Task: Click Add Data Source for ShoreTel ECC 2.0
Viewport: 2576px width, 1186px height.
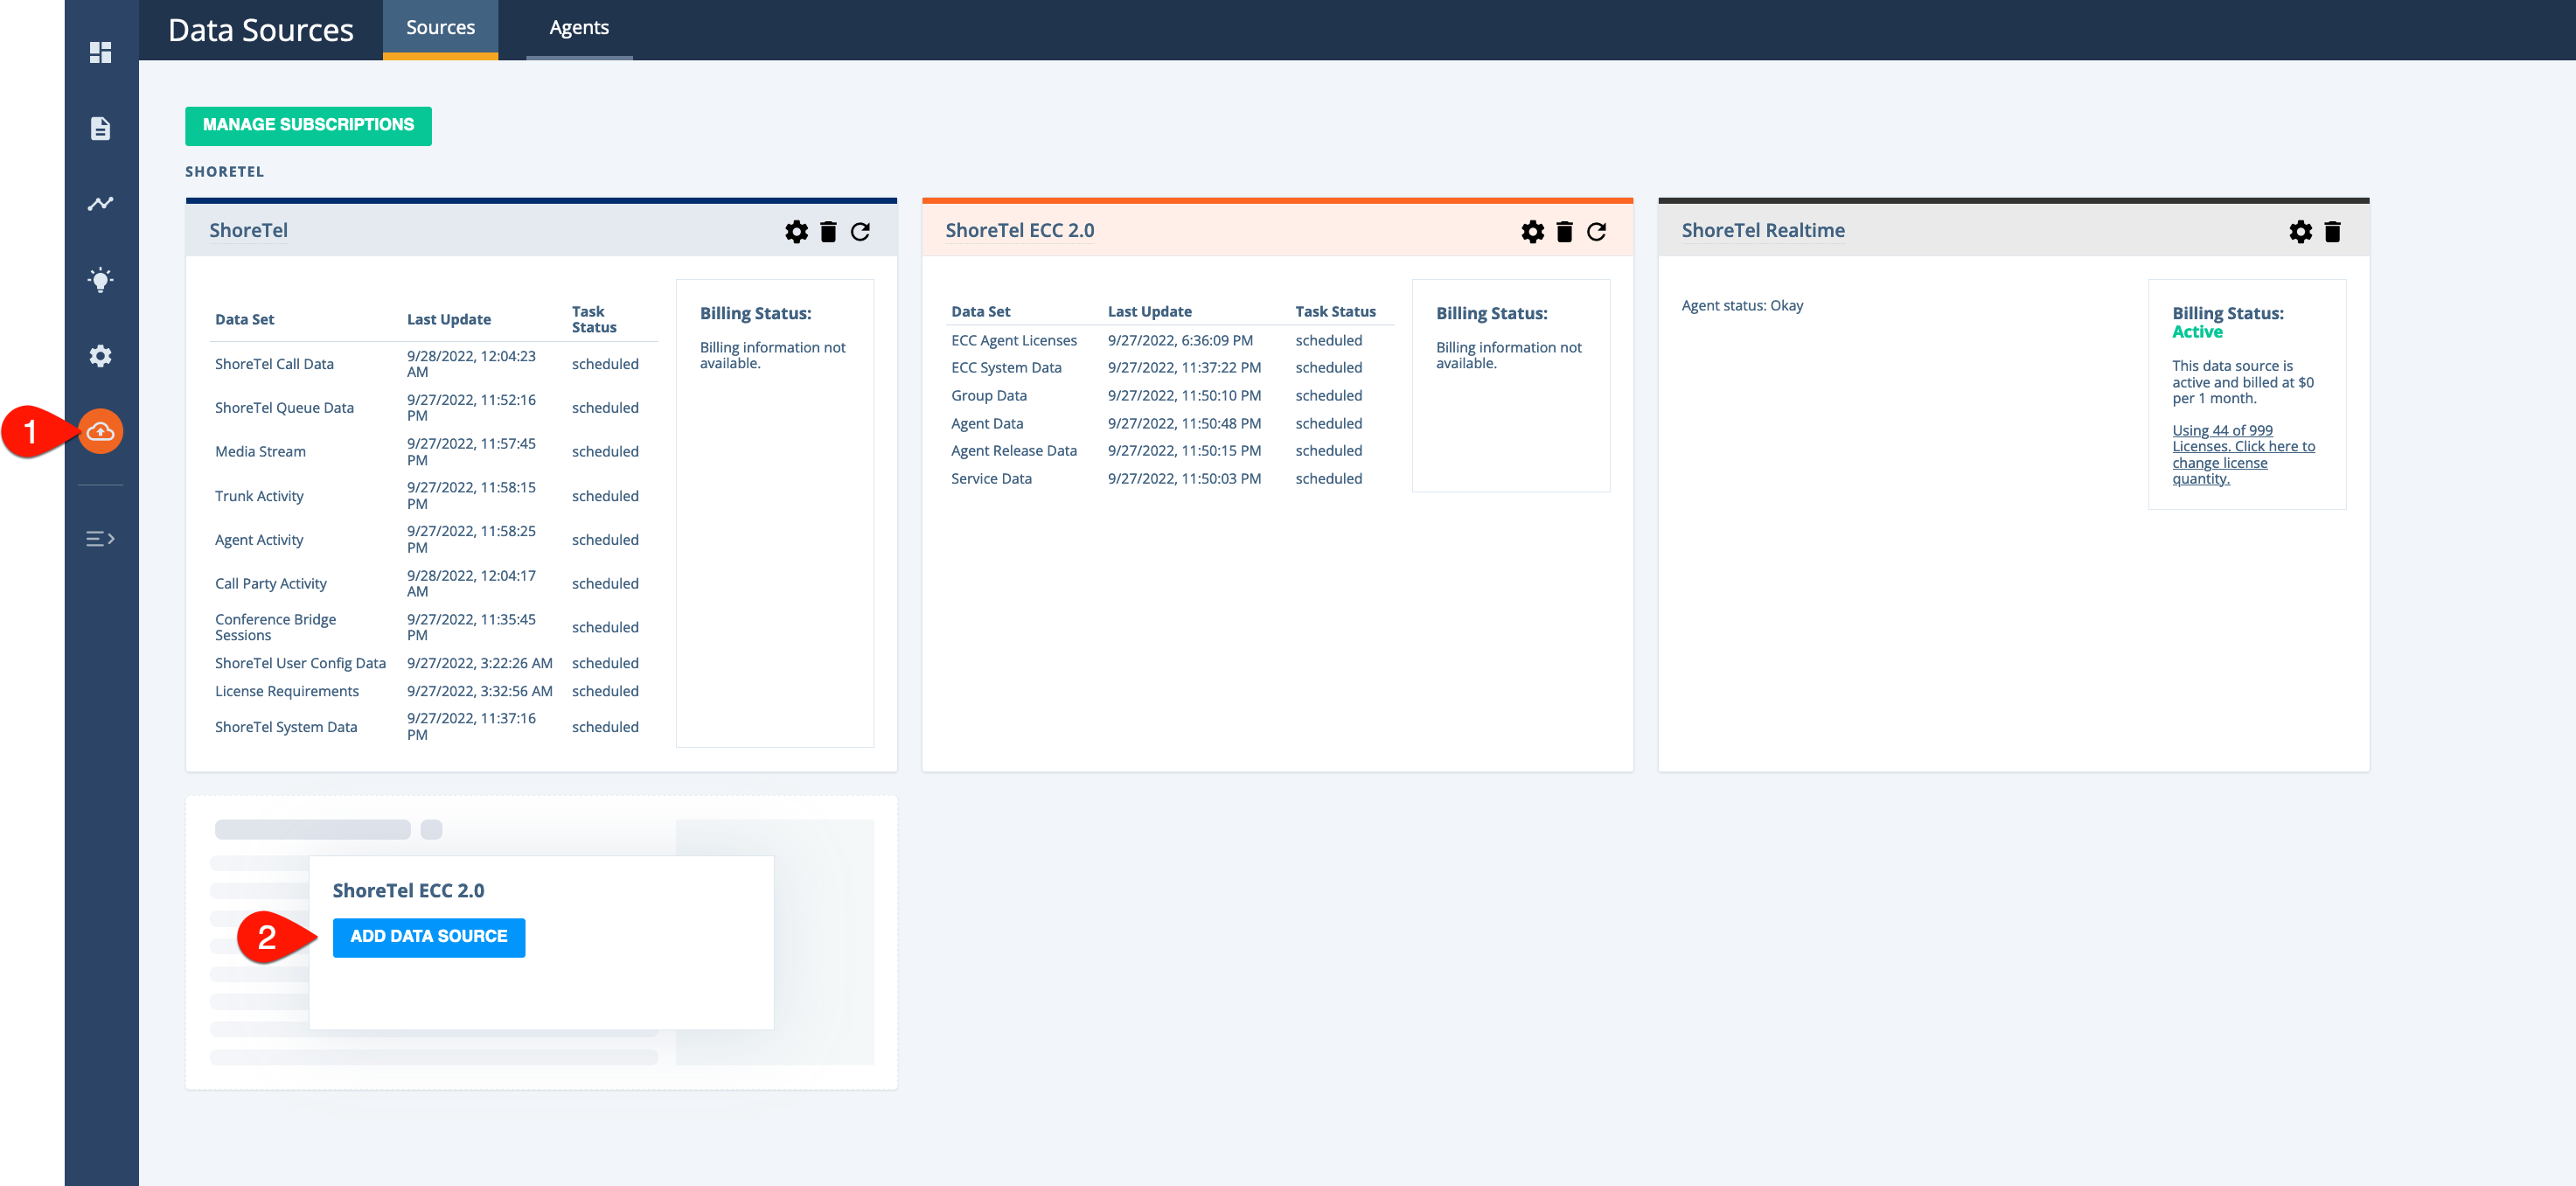Action: point(429,937)
